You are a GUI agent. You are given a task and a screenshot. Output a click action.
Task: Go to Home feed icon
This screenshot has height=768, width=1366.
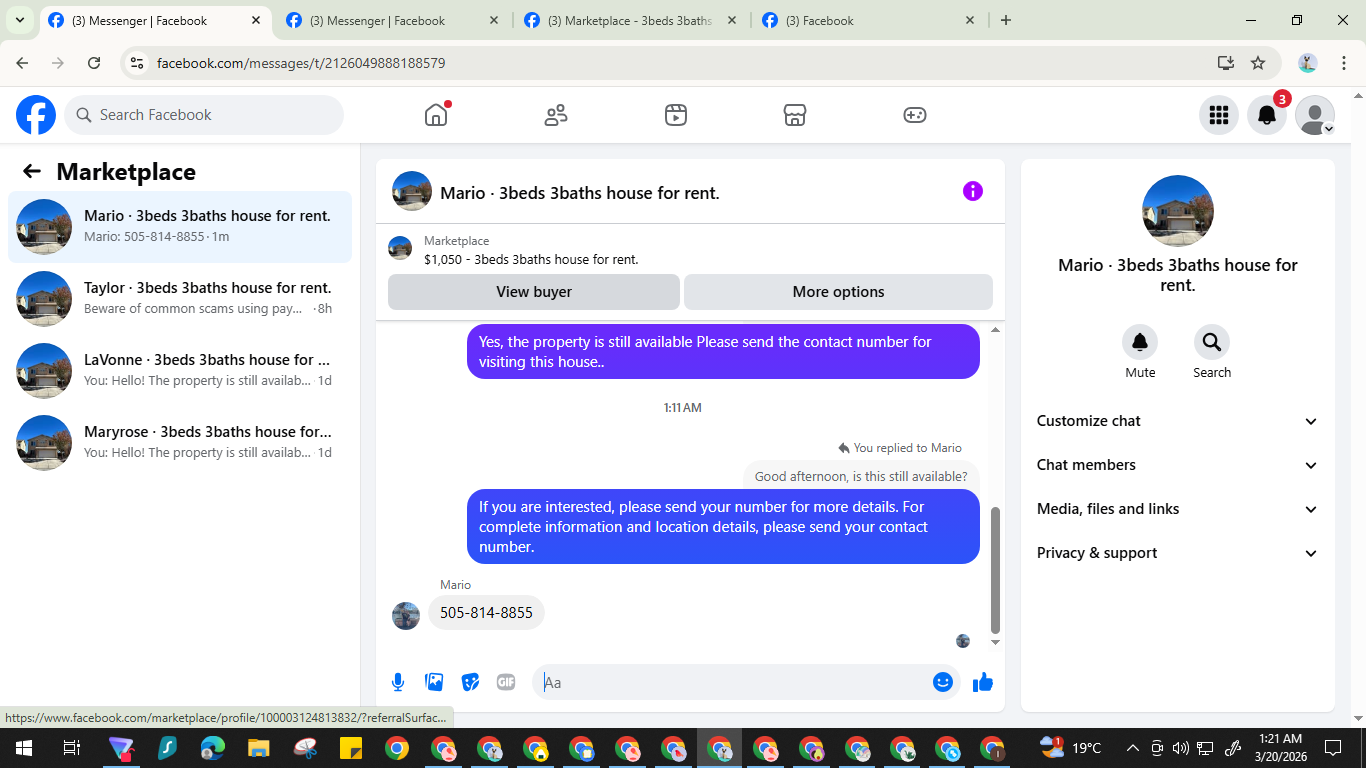(436, 115)
